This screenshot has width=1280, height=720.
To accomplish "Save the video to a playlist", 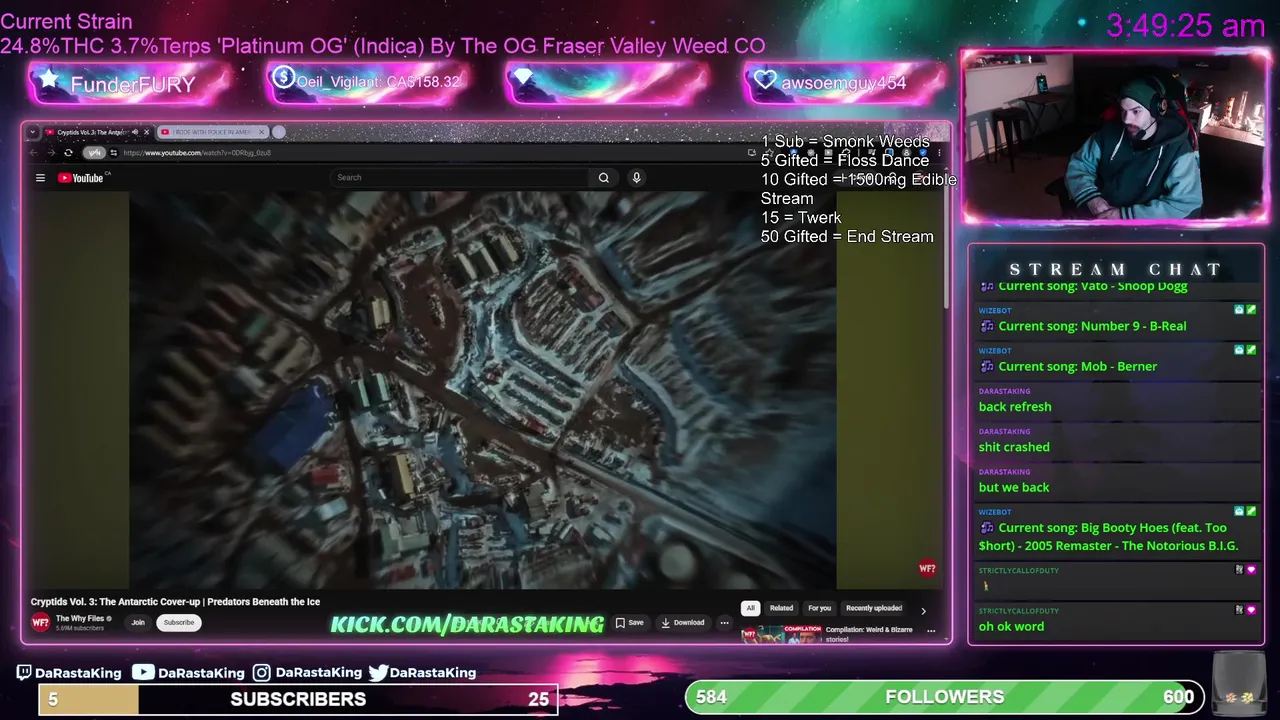I will click(x=631, y=622).
